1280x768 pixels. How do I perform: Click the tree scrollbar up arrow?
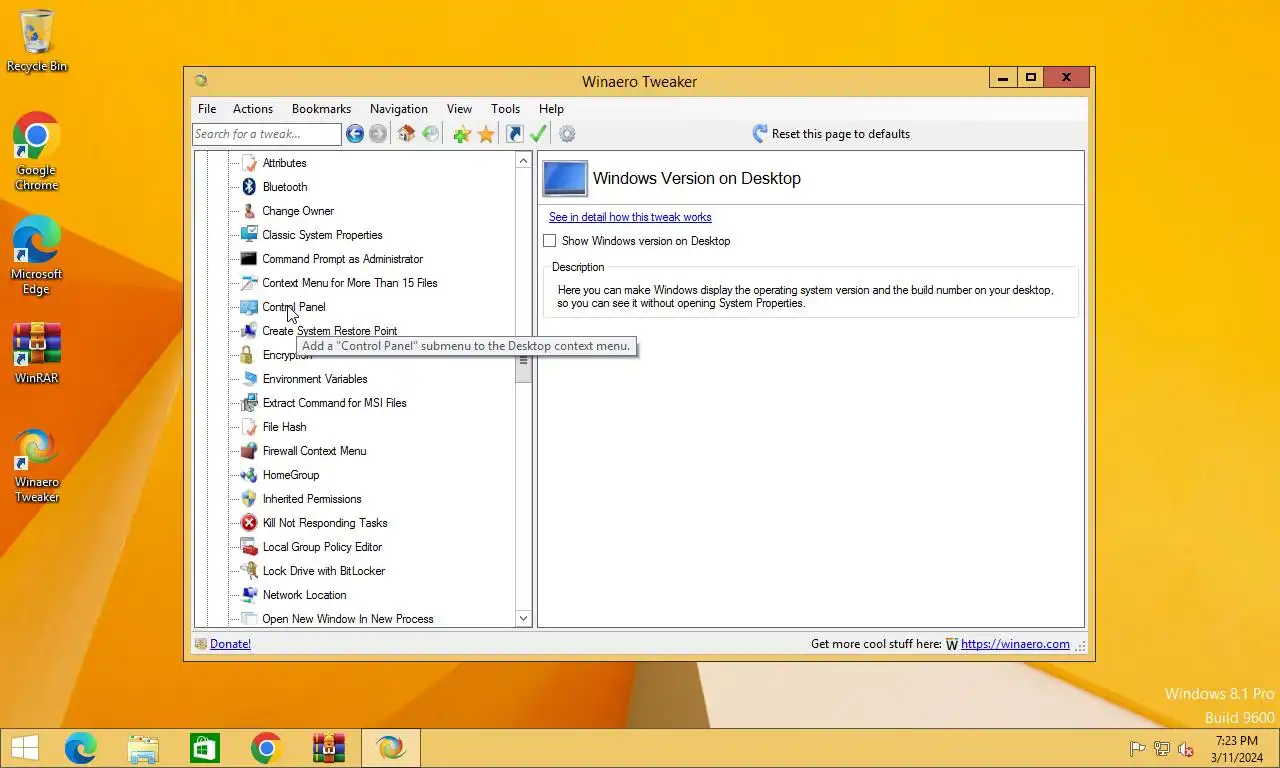(523, 160)
